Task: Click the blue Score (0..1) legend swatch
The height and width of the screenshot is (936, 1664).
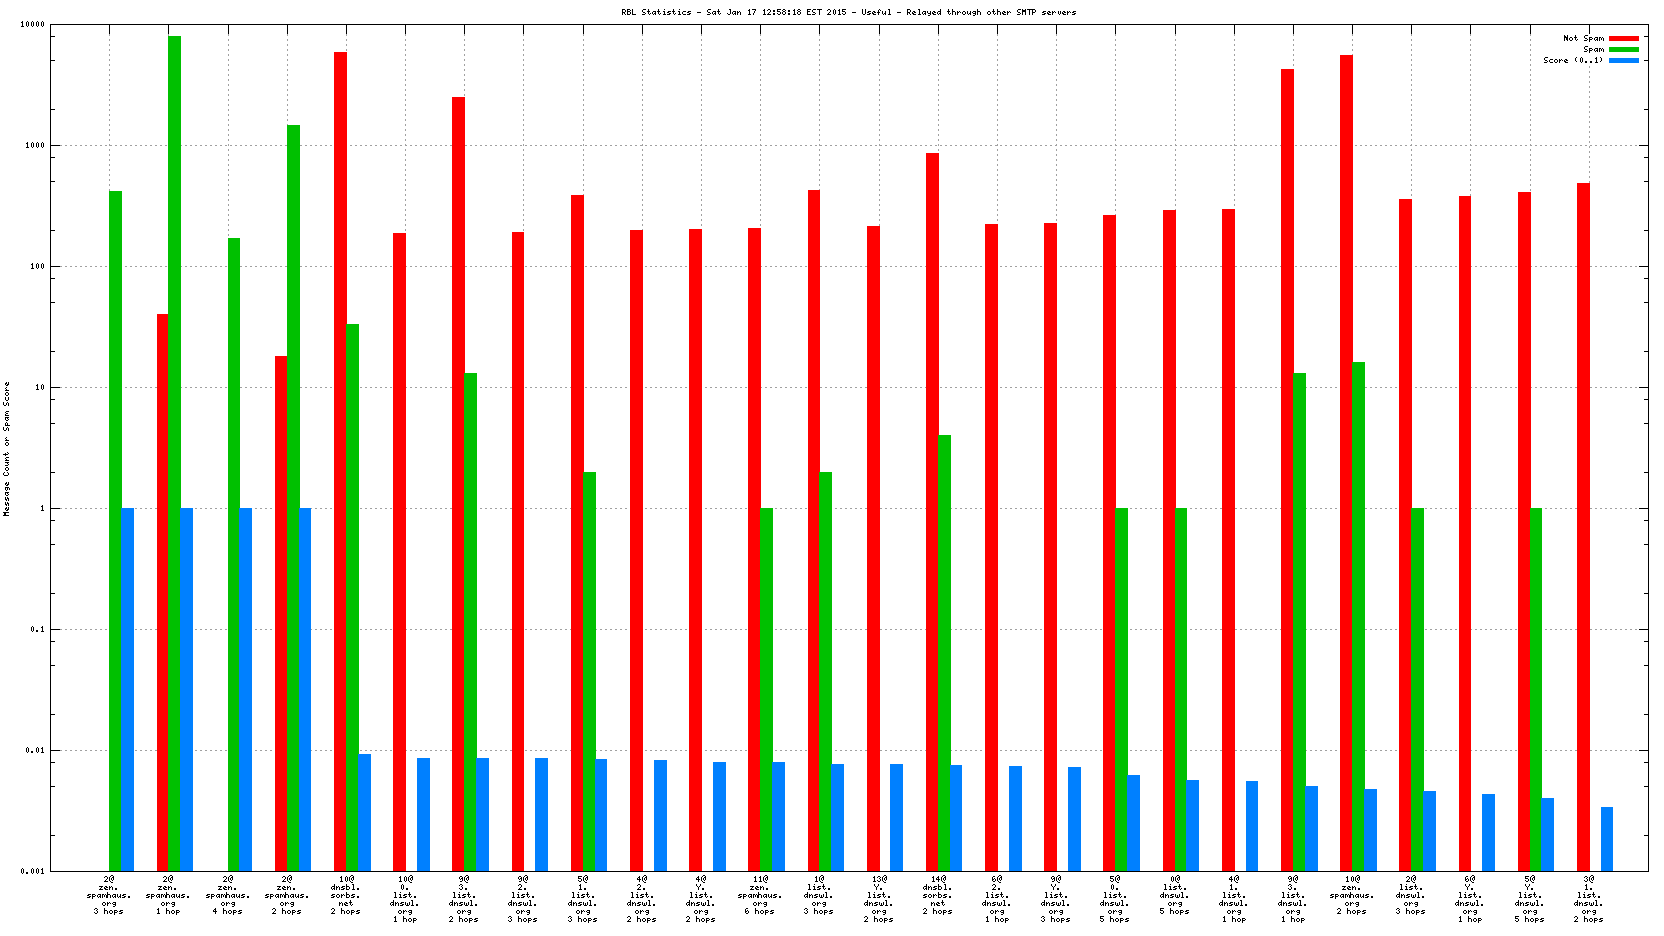Action: coord(1623,60)
